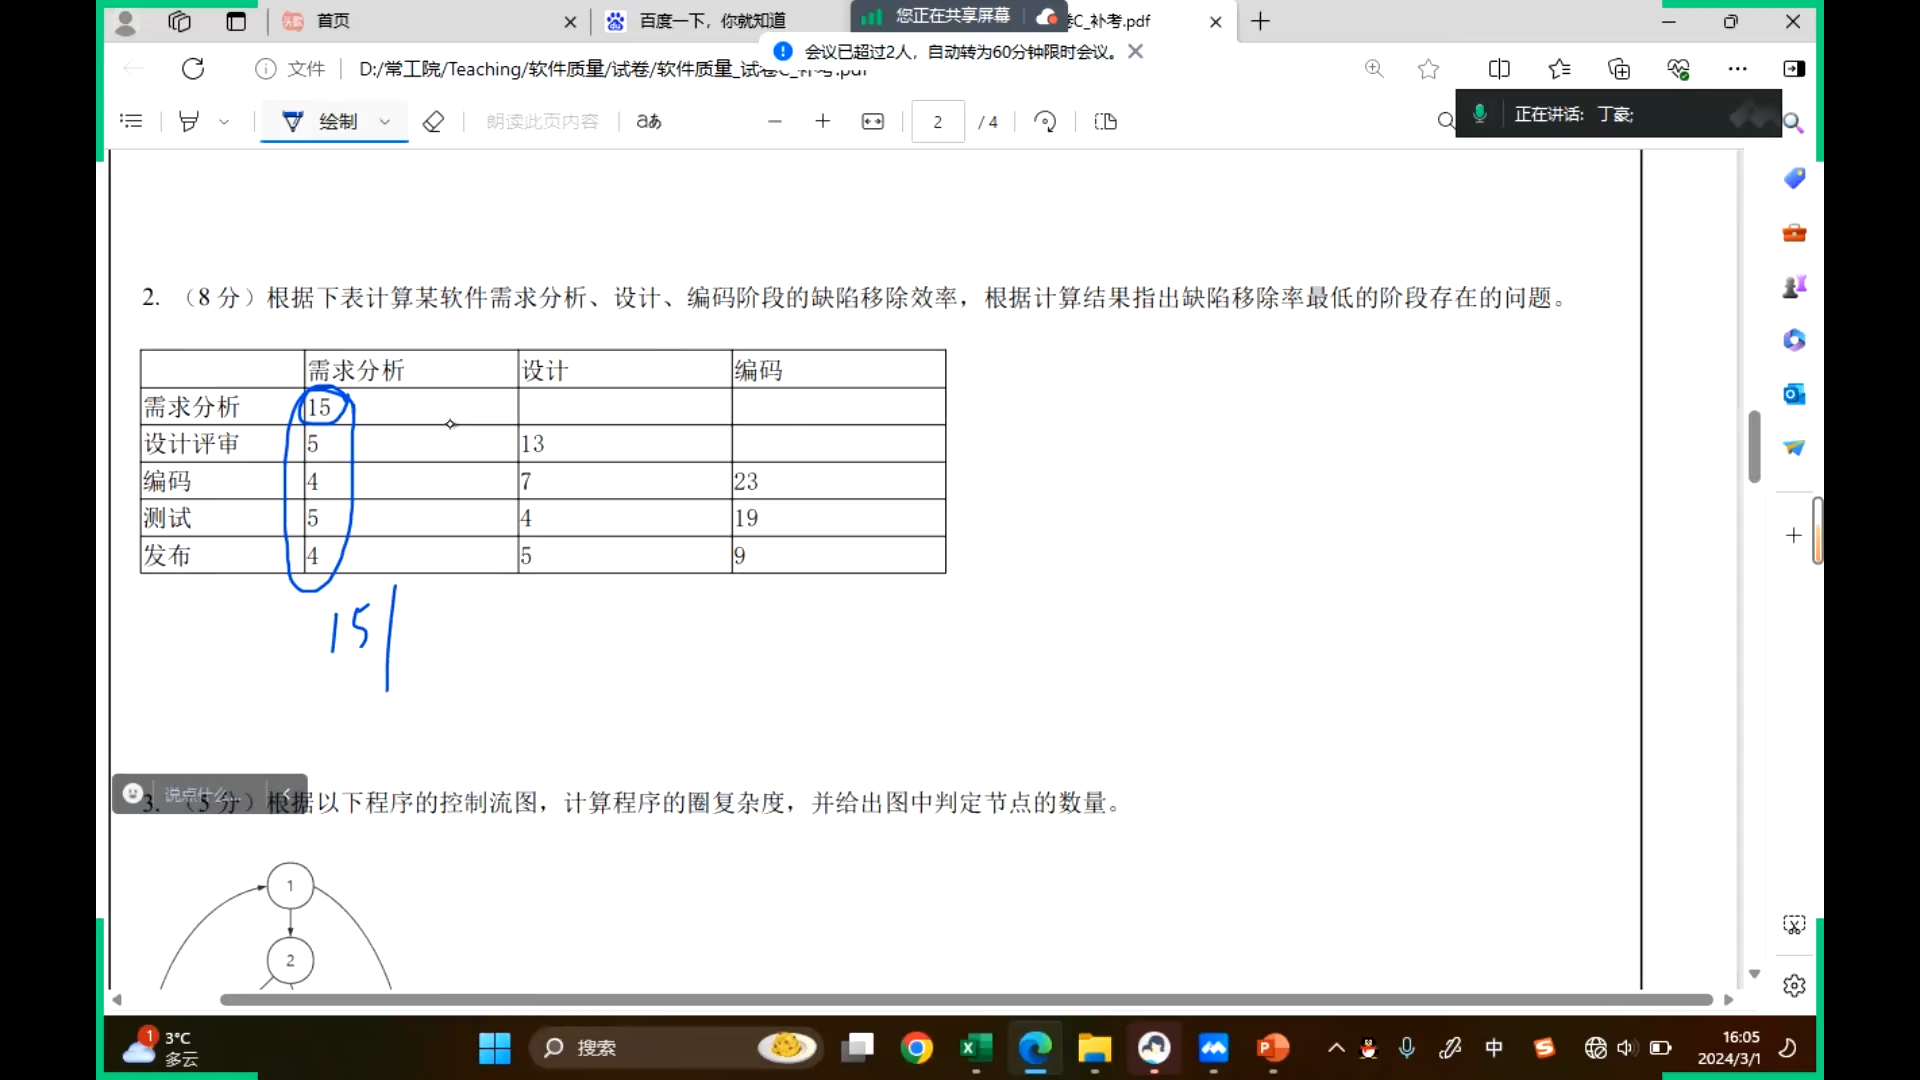Click the page view layout icon

[1105, 122]
